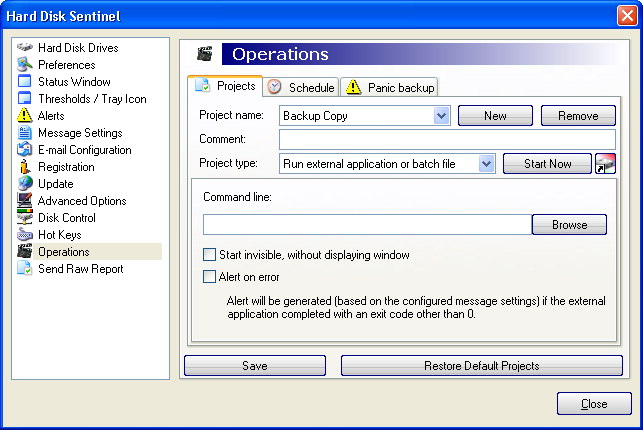Click the Command line input field
This screenshot has width=643, height=430.
[x=367, y=225]
